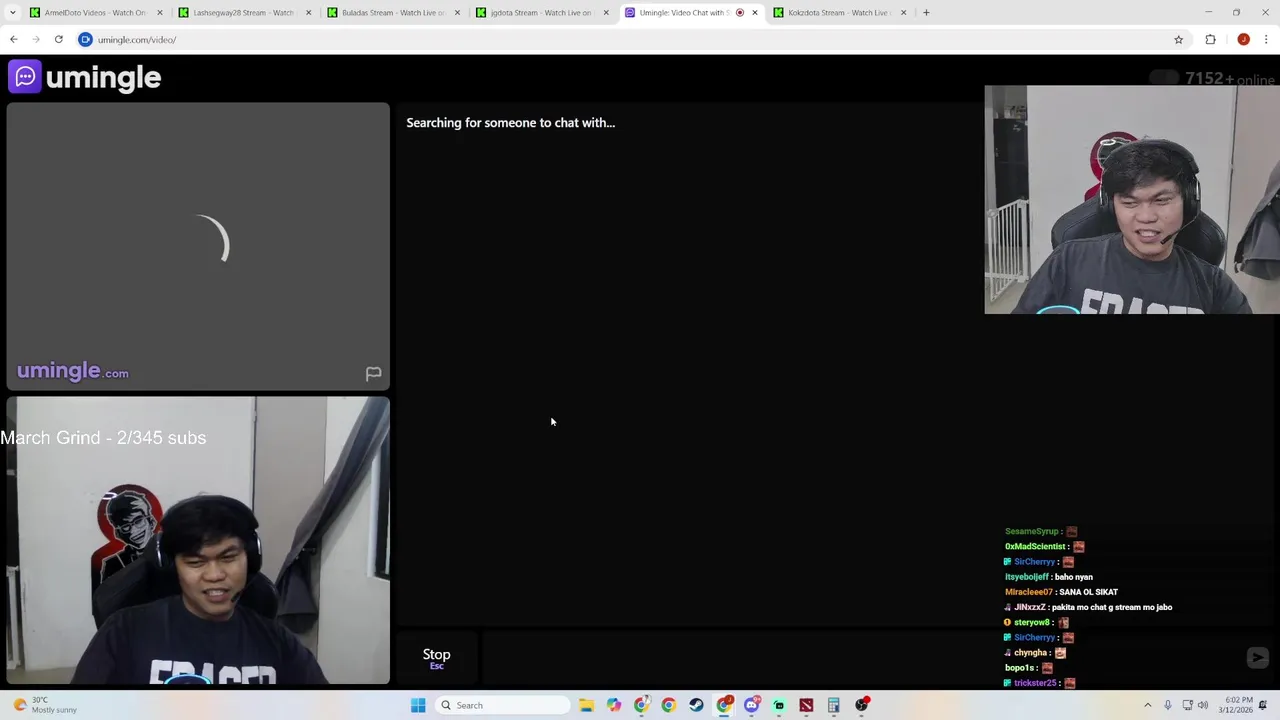This screenshot has height=720, width=1280.
Task: Close the Kokzdota Stream tab
Action: tap(904, 13)
